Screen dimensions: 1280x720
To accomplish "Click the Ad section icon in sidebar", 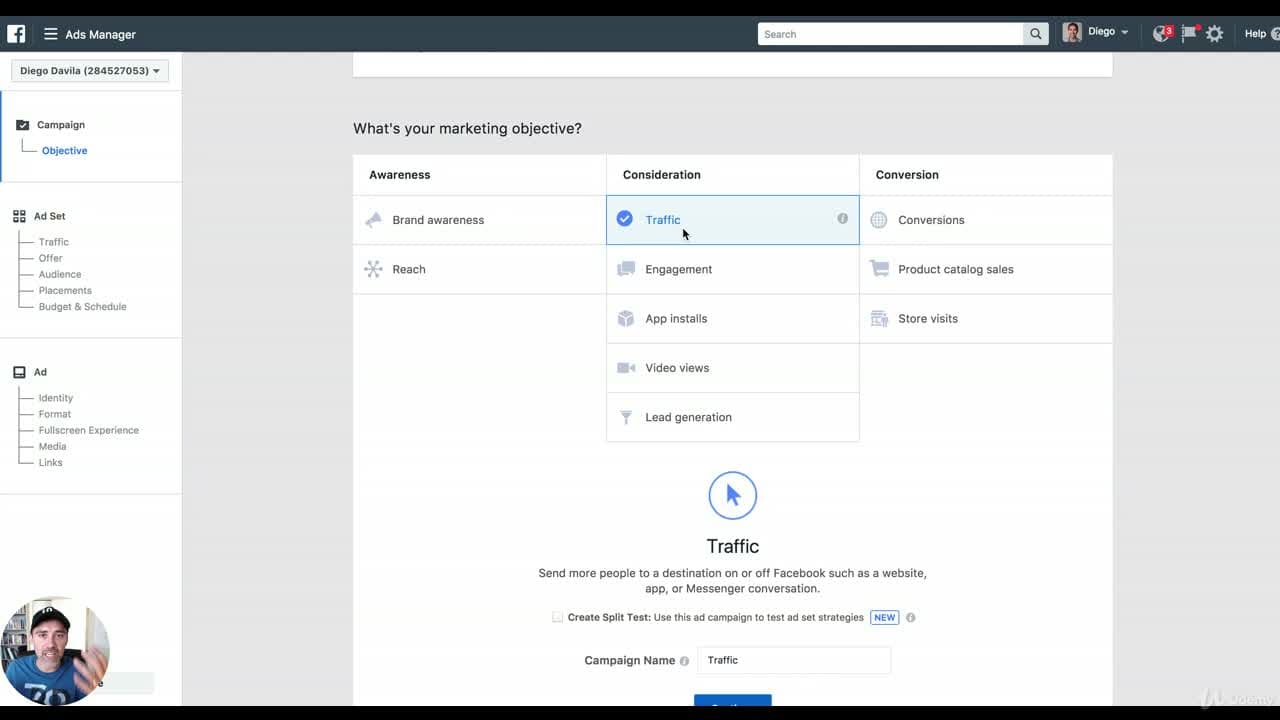I will click(19, 372).
